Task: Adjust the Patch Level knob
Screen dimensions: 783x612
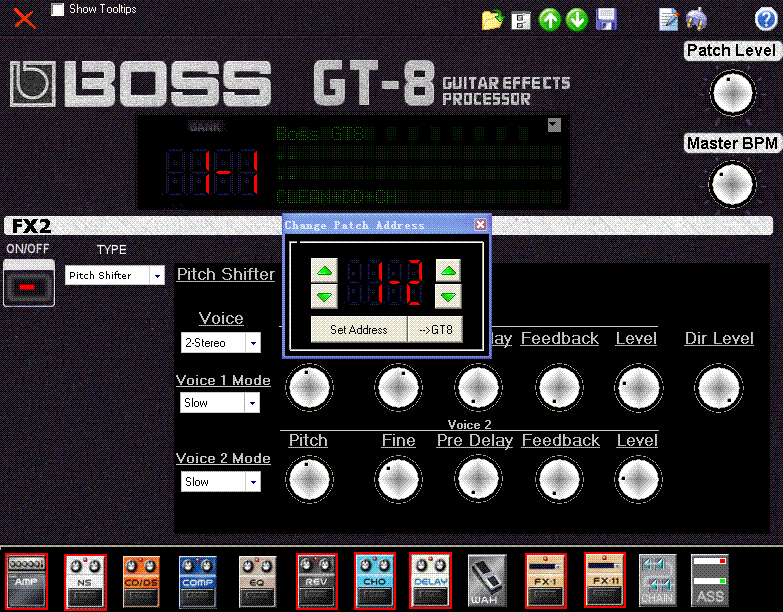Action: click(x=733, y=93)
